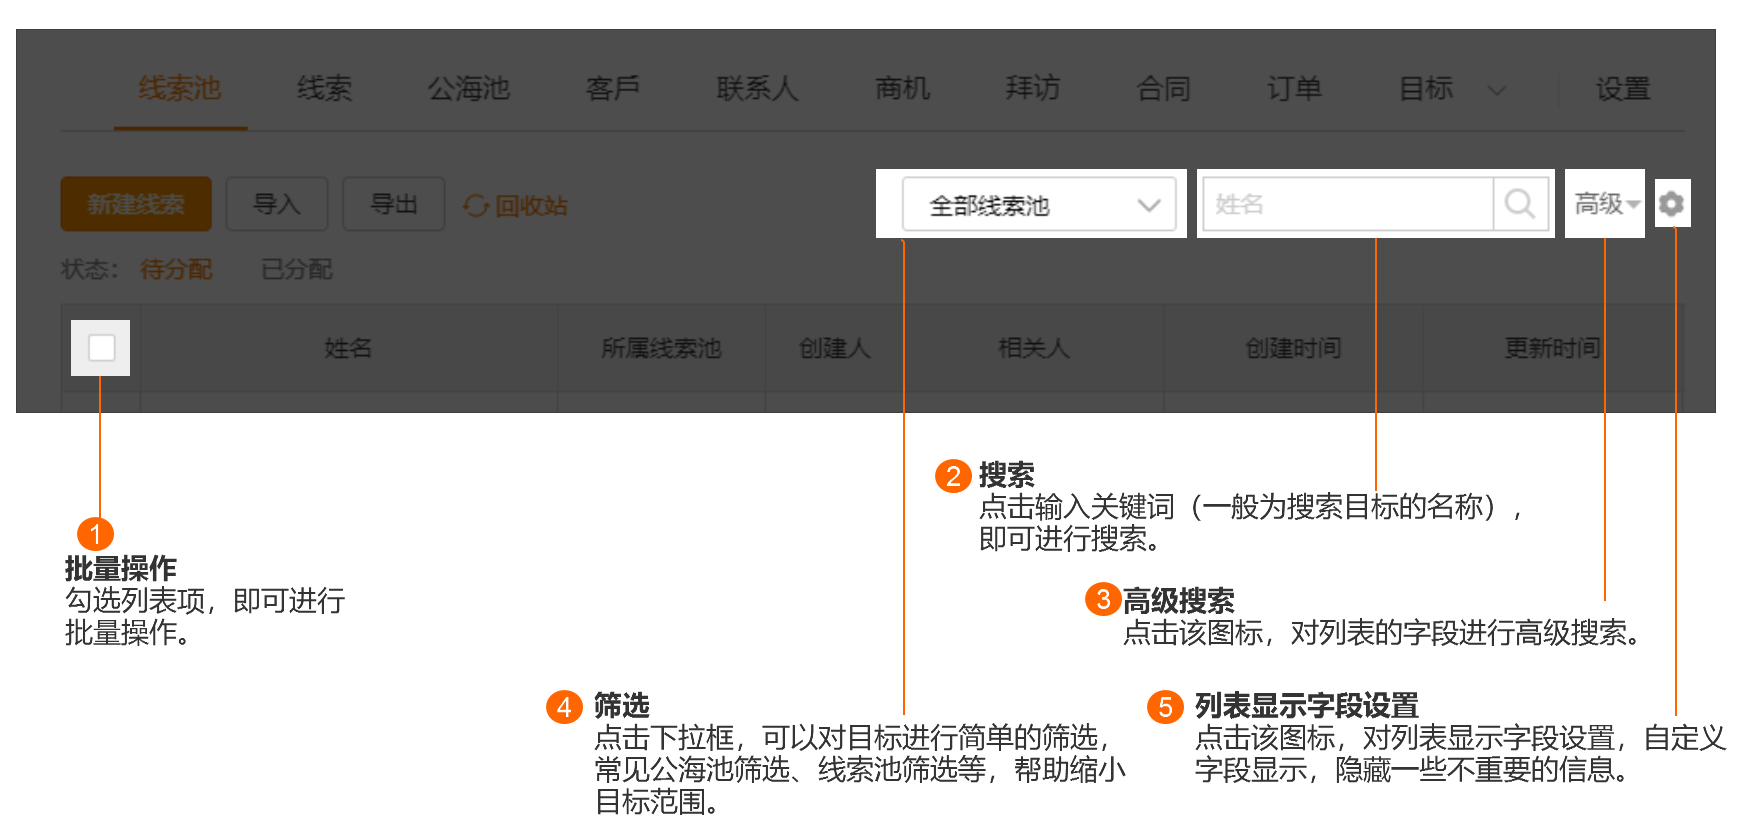Click the 新建线索 button
Image resolution: width=1737 pixels, height=817 pixels.
click(x=136, y=204)
